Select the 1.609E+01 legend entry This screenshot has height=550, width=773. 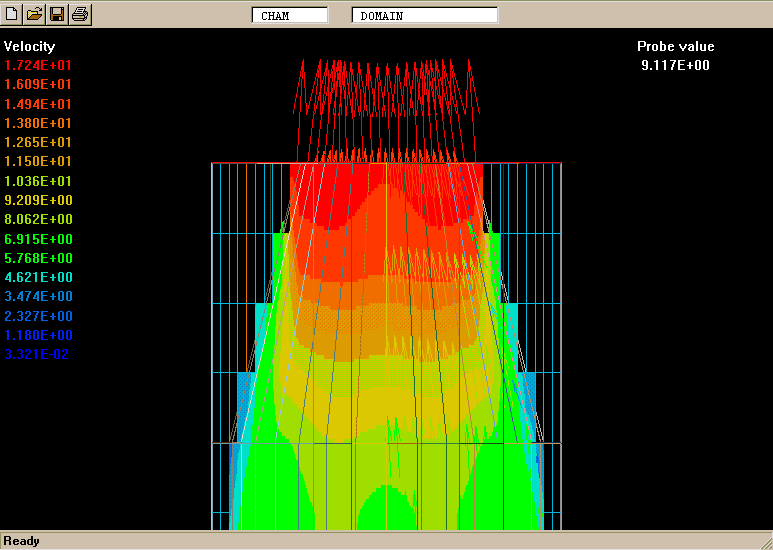[38, 84]
